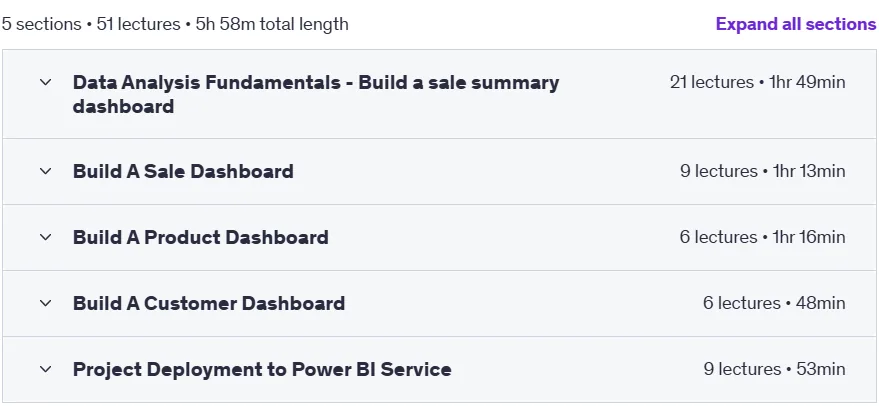Viewport: 879px width, 406px height.
Task: Click the 6 lectures • 48min label
Action: pos(775,303)
